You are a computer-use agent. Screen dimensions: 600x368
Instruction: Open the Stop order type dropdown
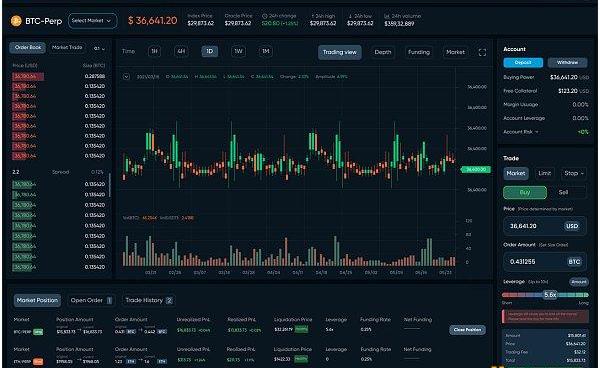click(573, 173)
